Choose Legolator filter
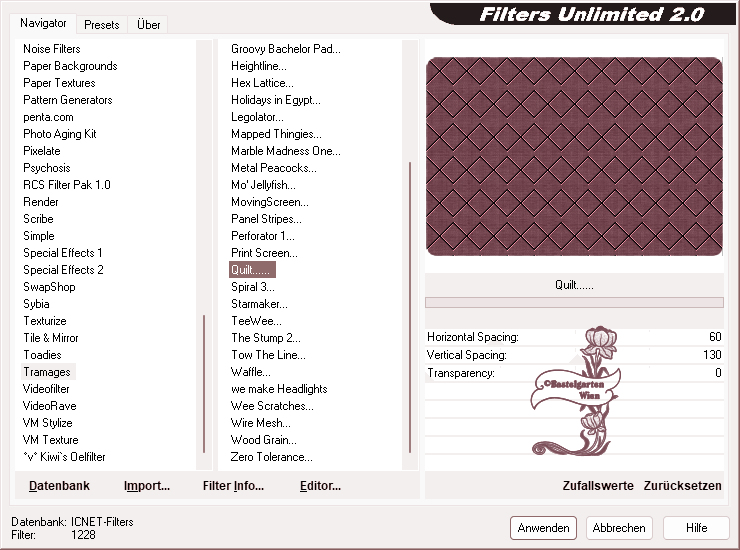This screenshot has height=550, width=740. (x=257, y=117)
